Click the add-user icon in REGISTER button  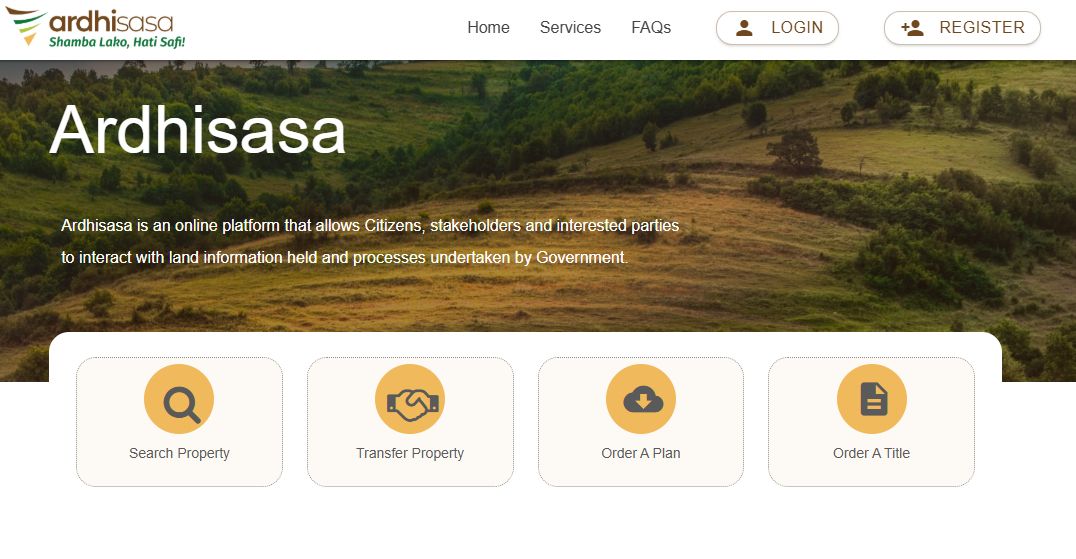click(x=912, y=28)
